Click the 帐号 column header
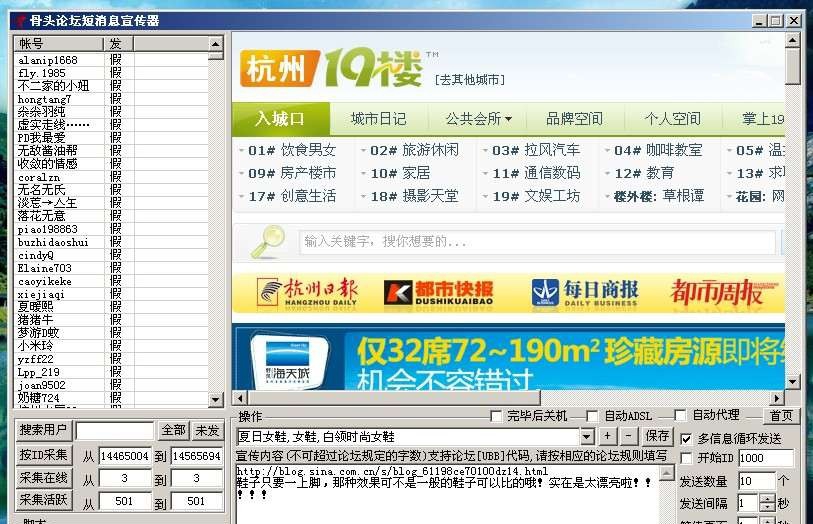This screenshot has width=813, height=524. (x=59, y=44)
